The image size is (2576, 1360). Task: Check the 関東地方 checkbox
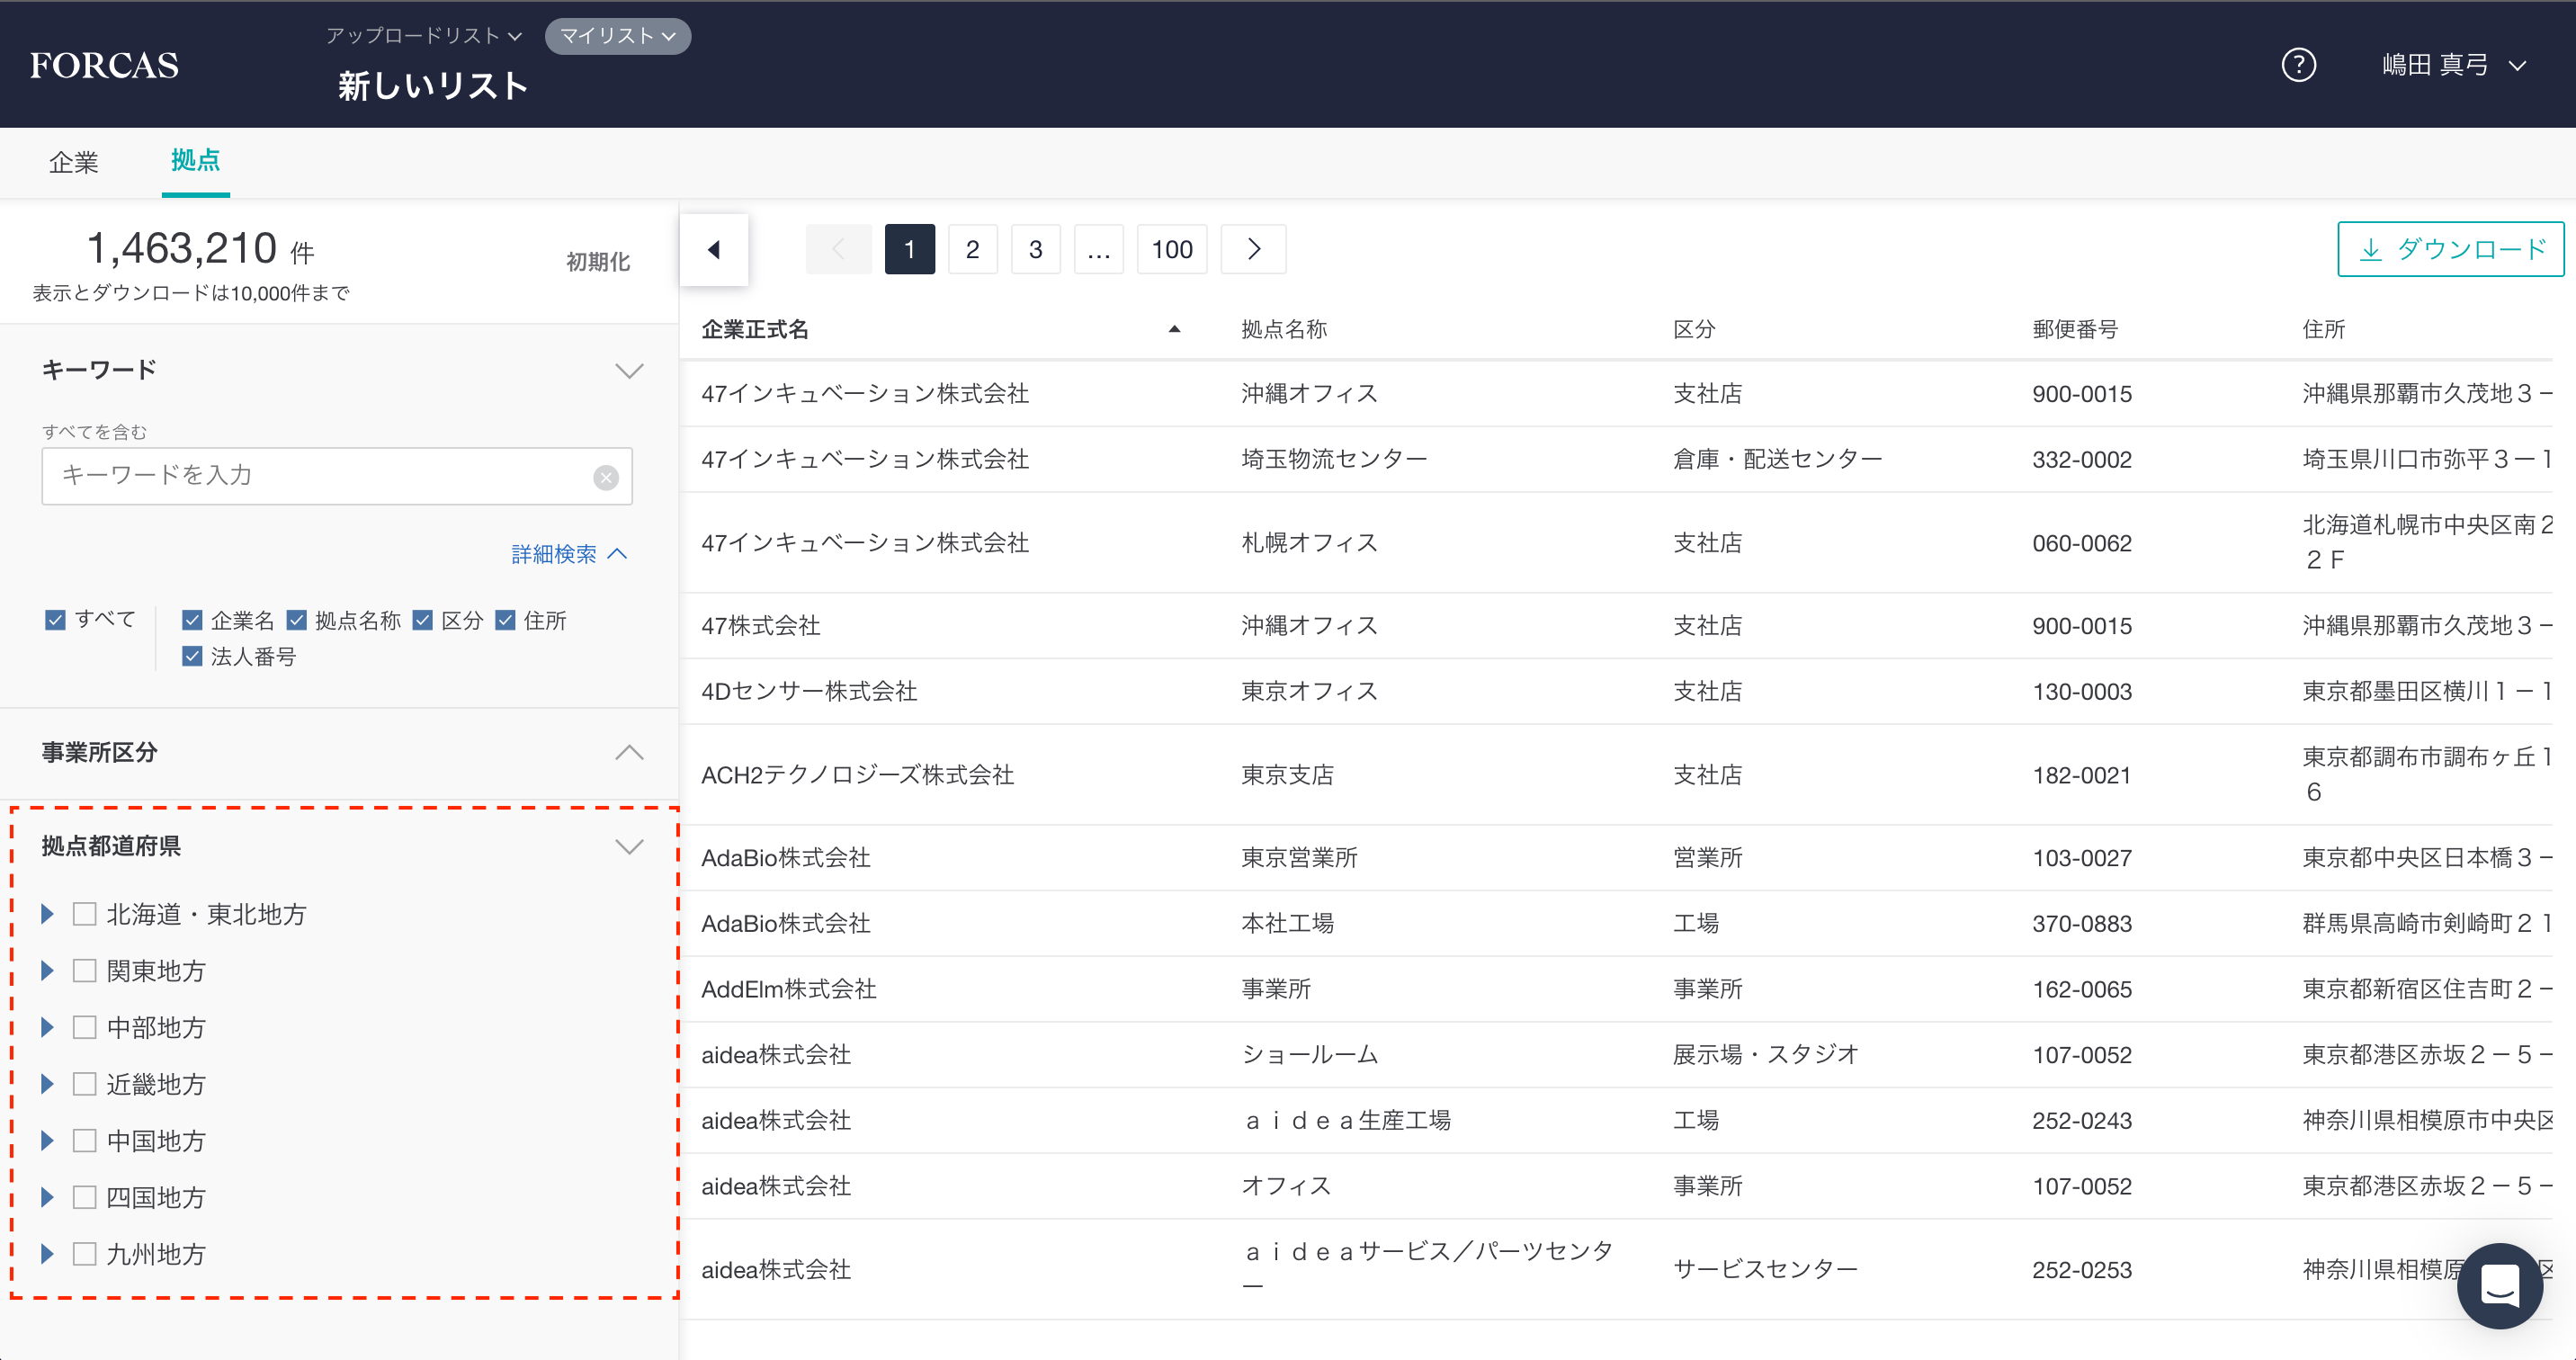pyautogui.click(x=85, y=971)
